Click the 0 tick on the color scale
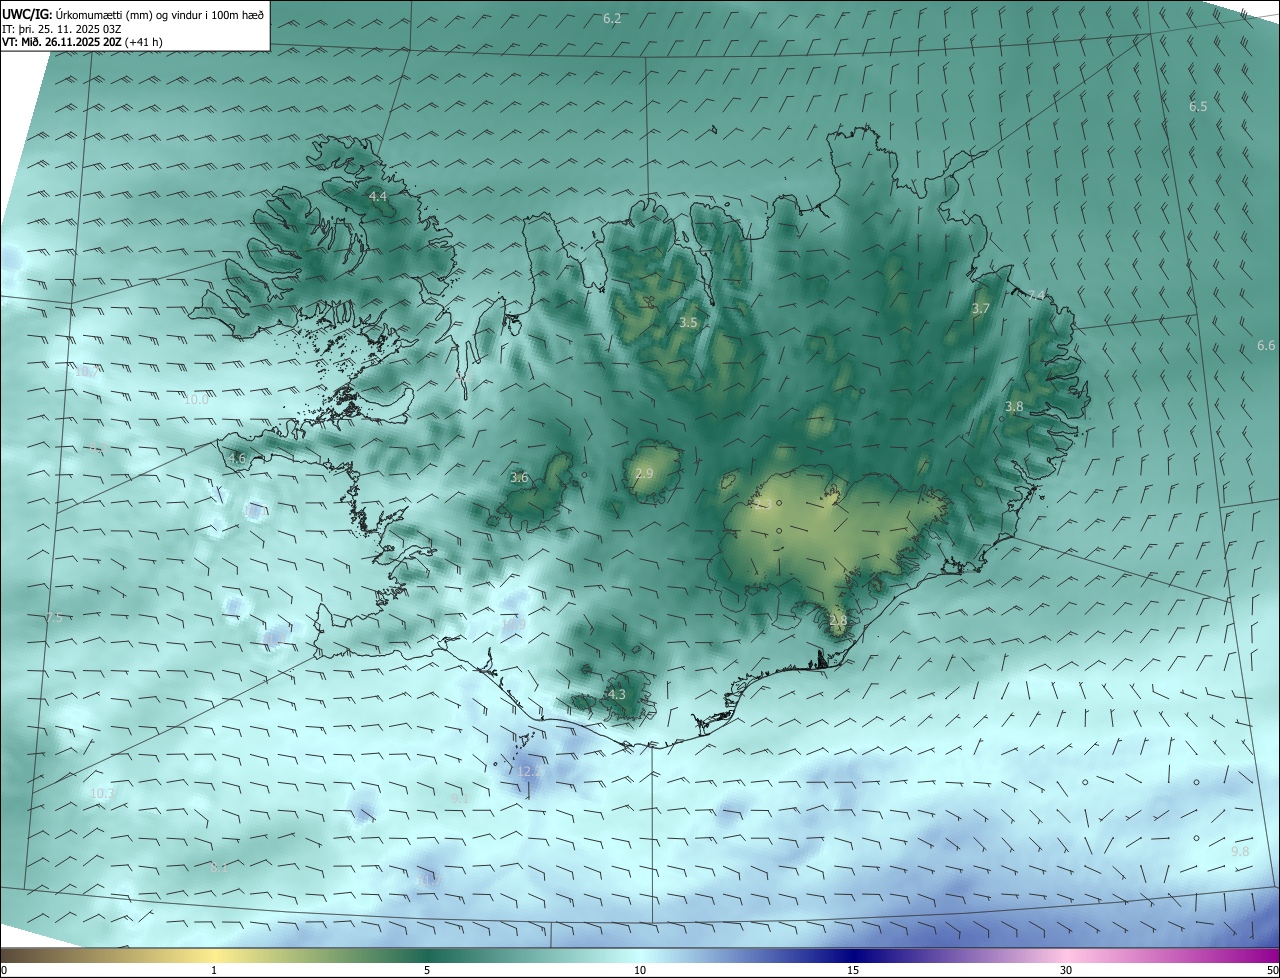The height and width of the screenshot is (978, 1280). (x=4, y=970)
